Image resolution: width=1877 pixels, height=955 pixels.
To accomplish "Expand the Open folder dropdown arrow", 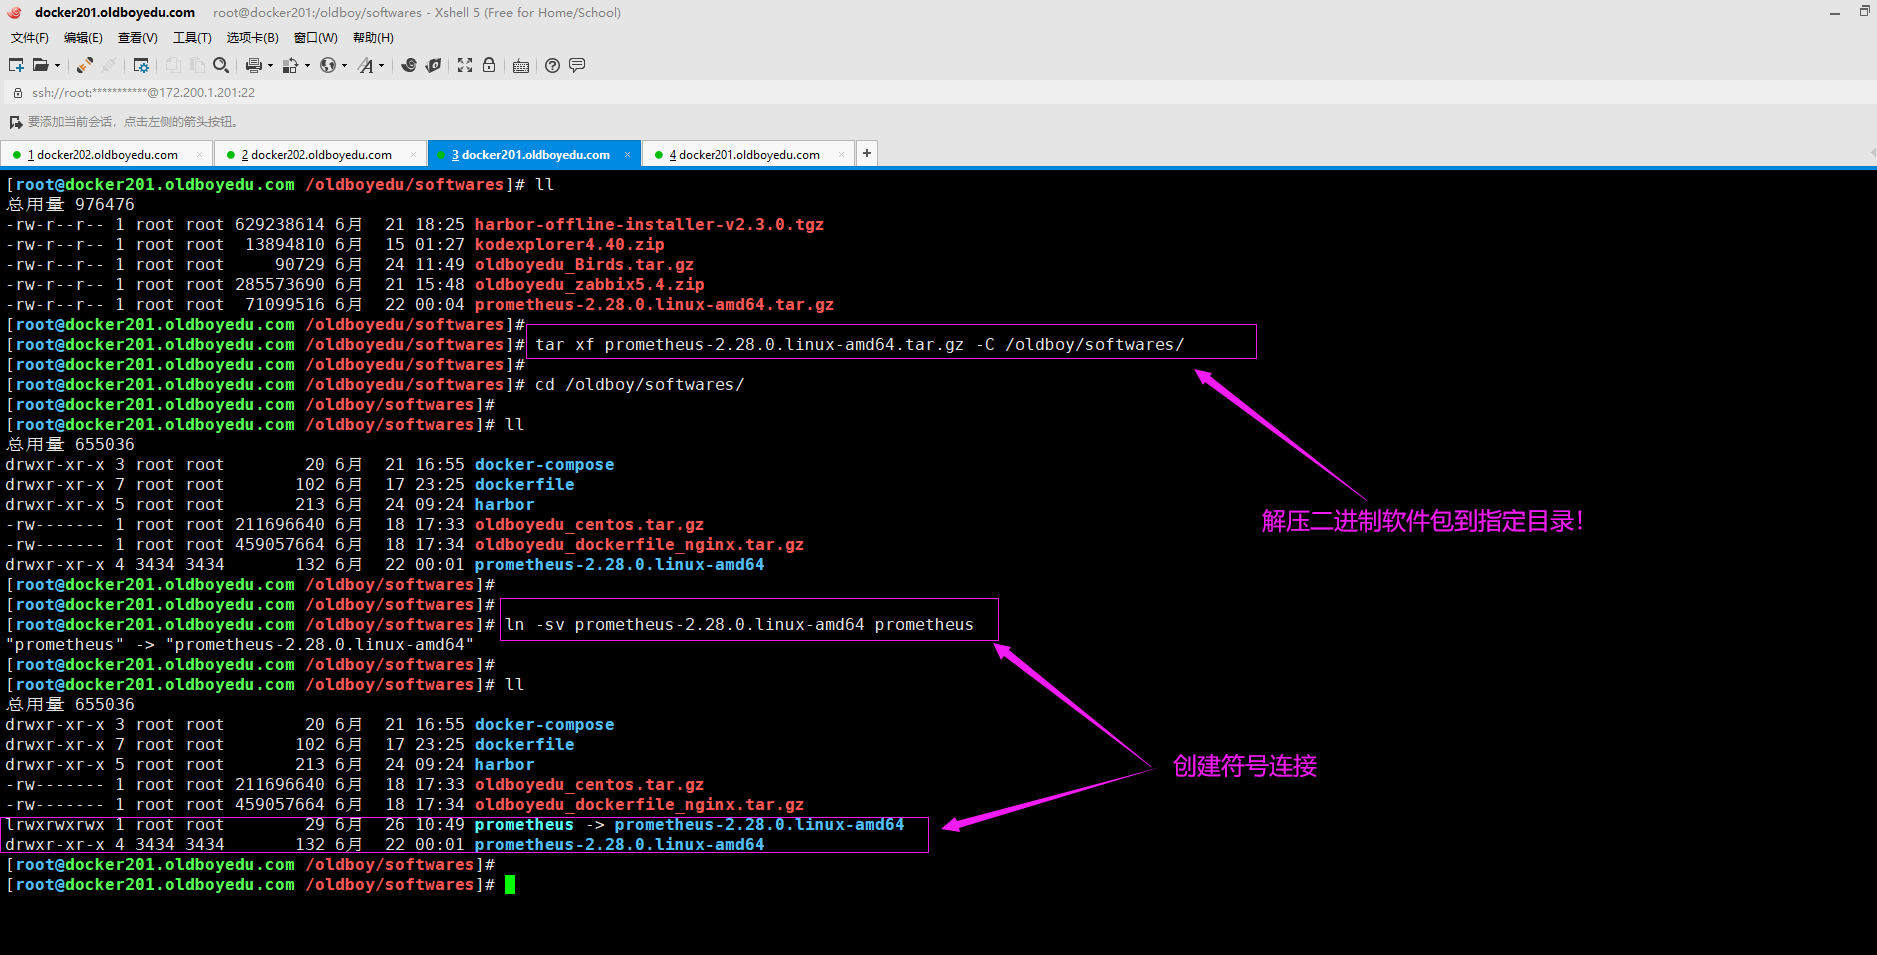I will [x=57, y=66].
